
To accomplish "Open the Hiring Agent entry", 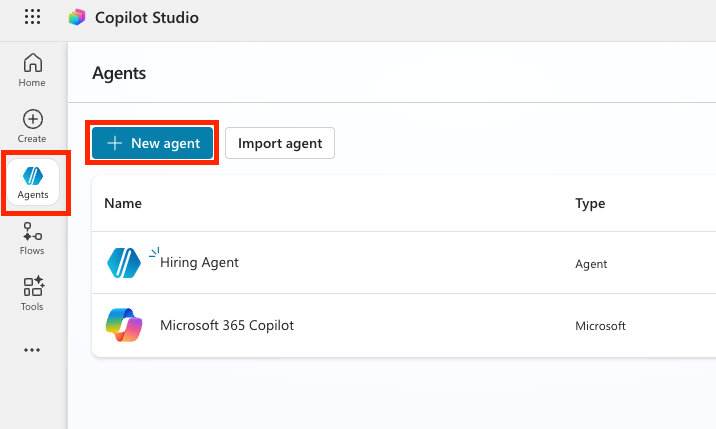I will tap(199, 262).
